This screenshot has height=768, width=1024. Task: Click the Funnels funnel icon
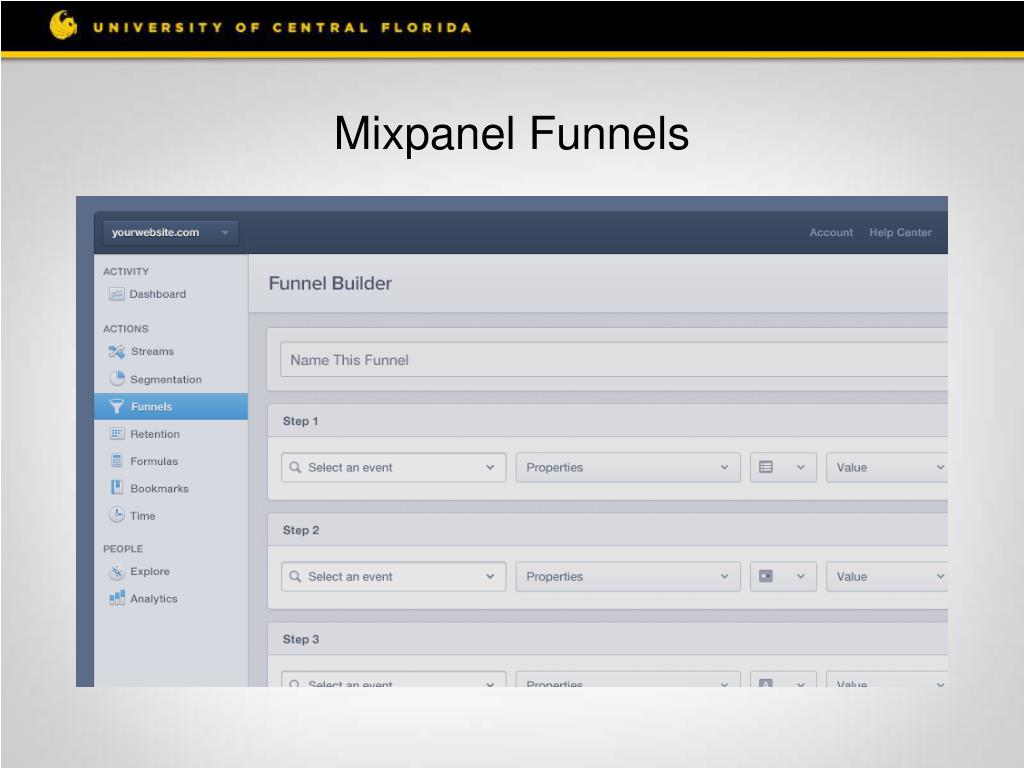(x=116, y=406)
